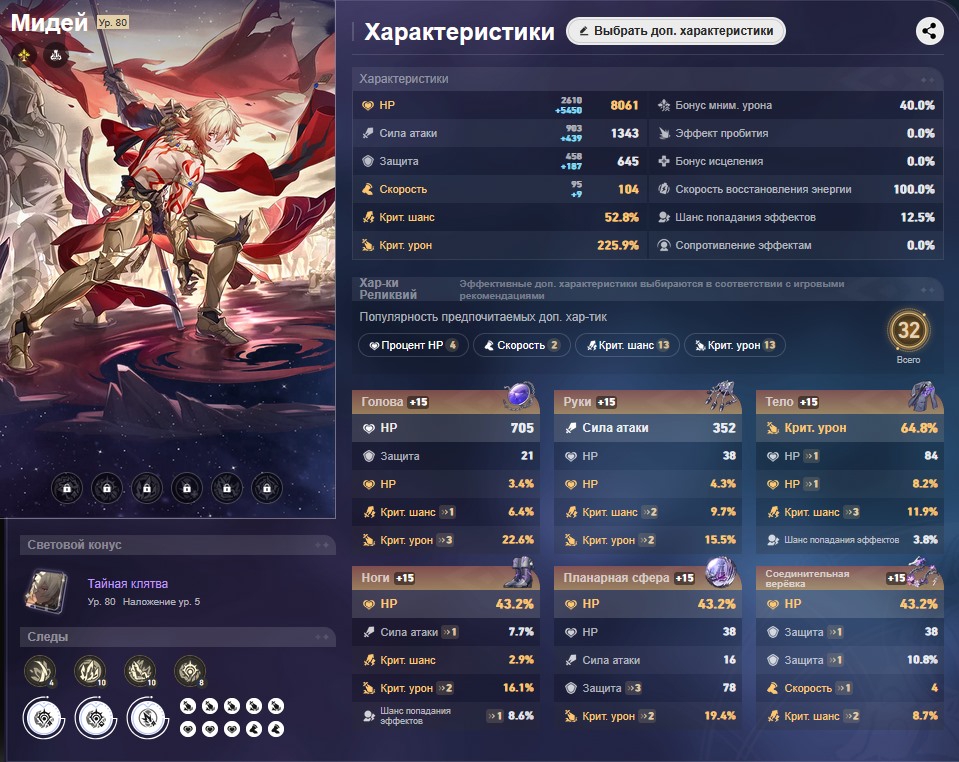This screenshot has height=762, width=959.
Task: Expand the Световой конус section header
Action: [x=178, y=545]
